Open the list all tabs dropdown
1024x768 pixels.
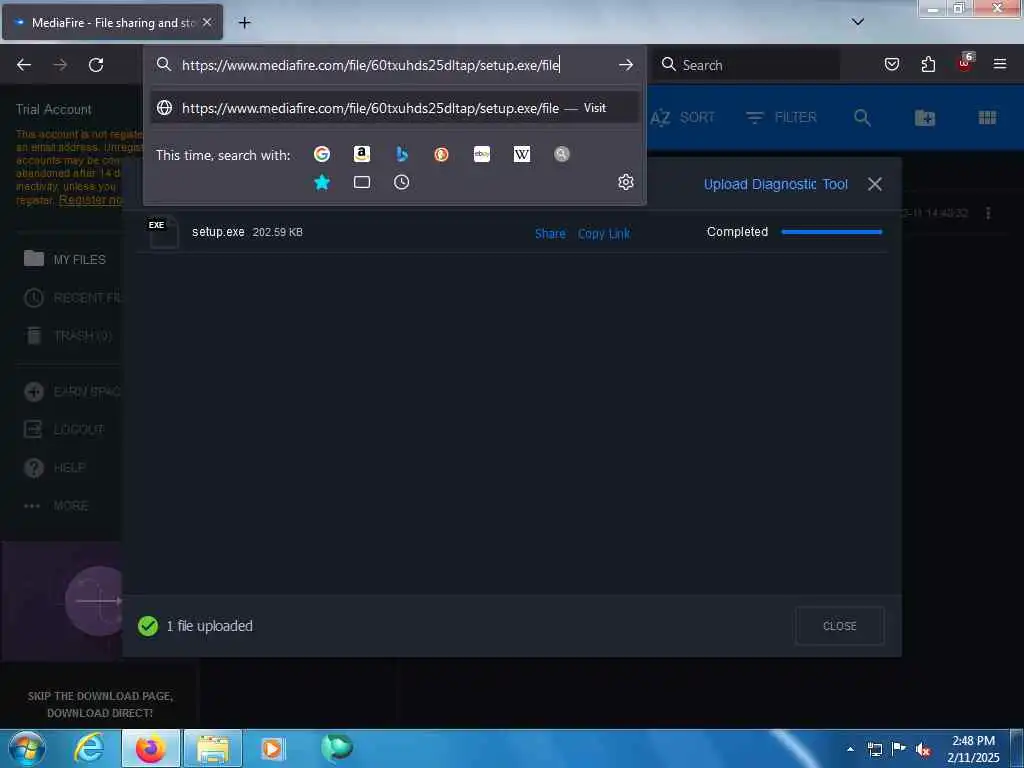pos(858,22)
